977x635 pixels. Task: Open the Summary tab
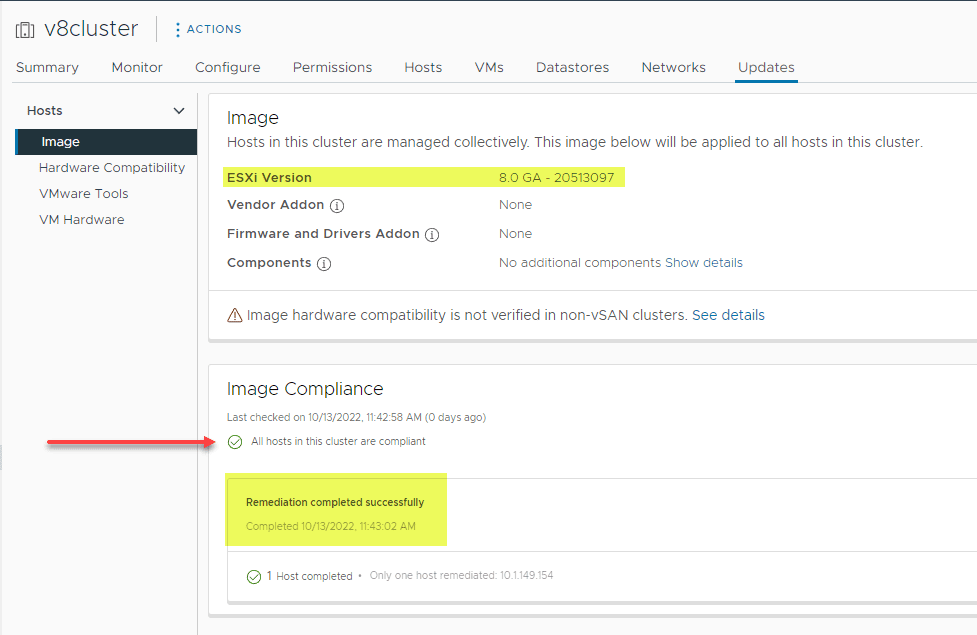pyautogui.click(x=47, y=68)
